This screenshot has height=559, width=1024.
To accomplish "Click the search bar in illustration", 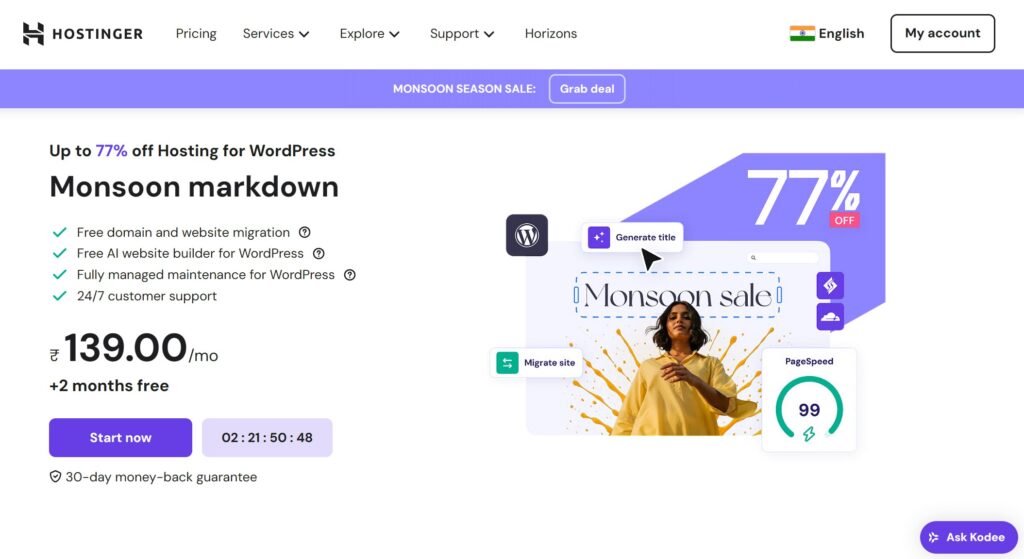I will pyautogui.click(x=783, y=257).
